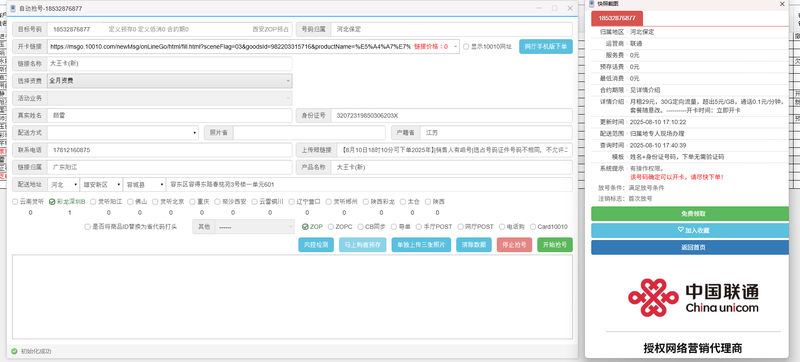The height and width of the screenshot is (362, 800).
Task: Open the 配送方式 dropdown
Action: 123,133
